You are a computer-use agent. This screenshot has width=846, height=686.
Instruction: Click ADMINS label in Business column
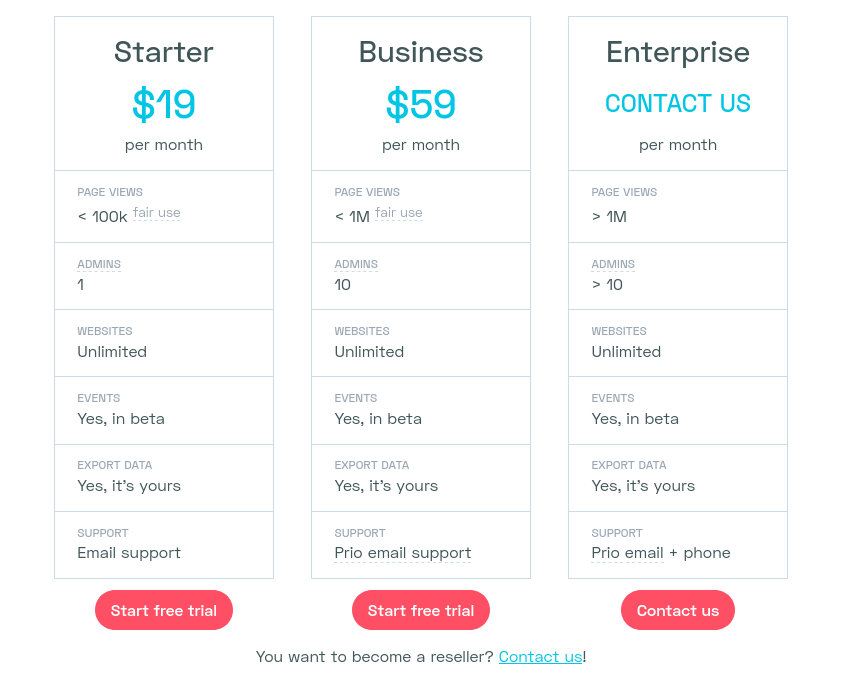click(x=356, y=264)
